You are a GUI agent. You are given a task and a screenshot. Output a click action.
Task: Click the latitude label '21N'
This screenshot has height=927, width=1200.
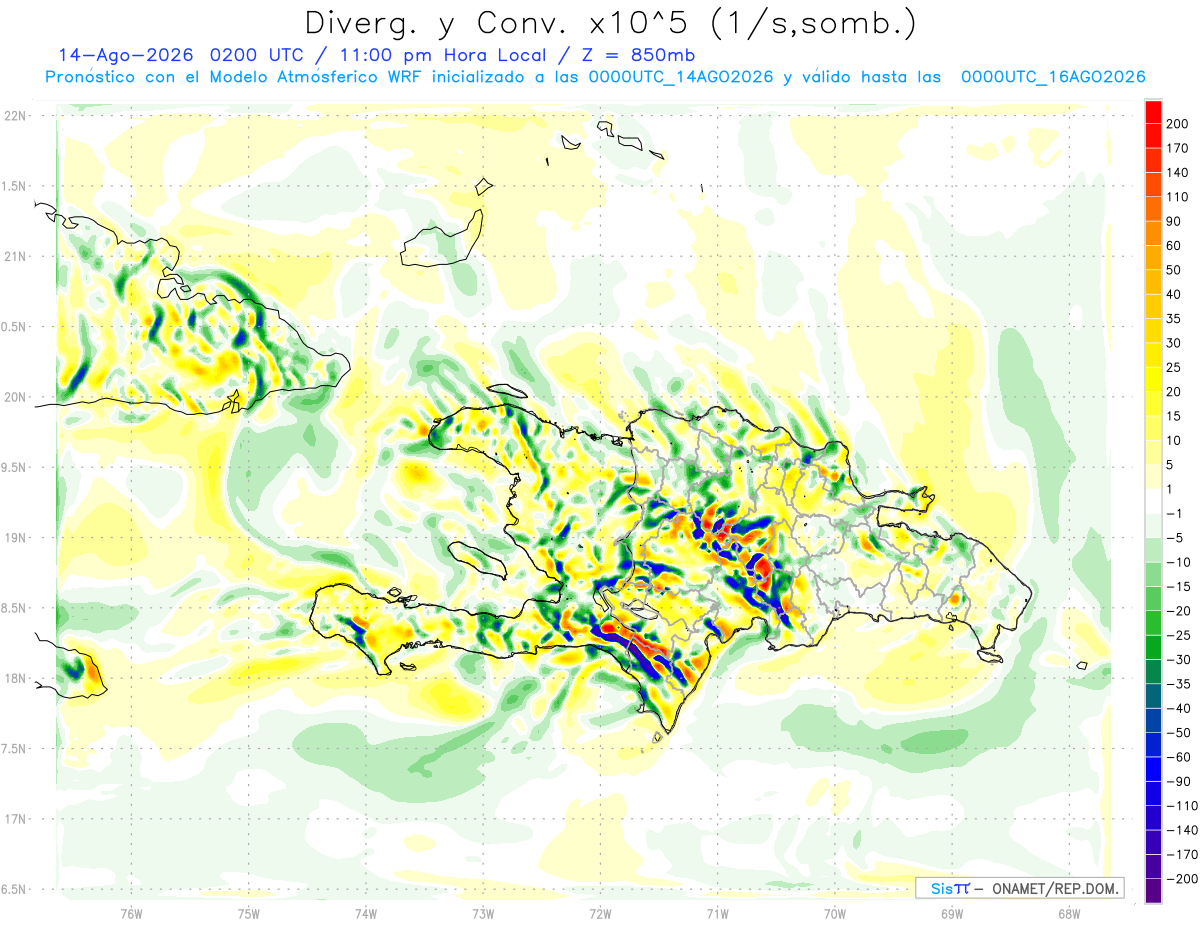click(15, 257)
